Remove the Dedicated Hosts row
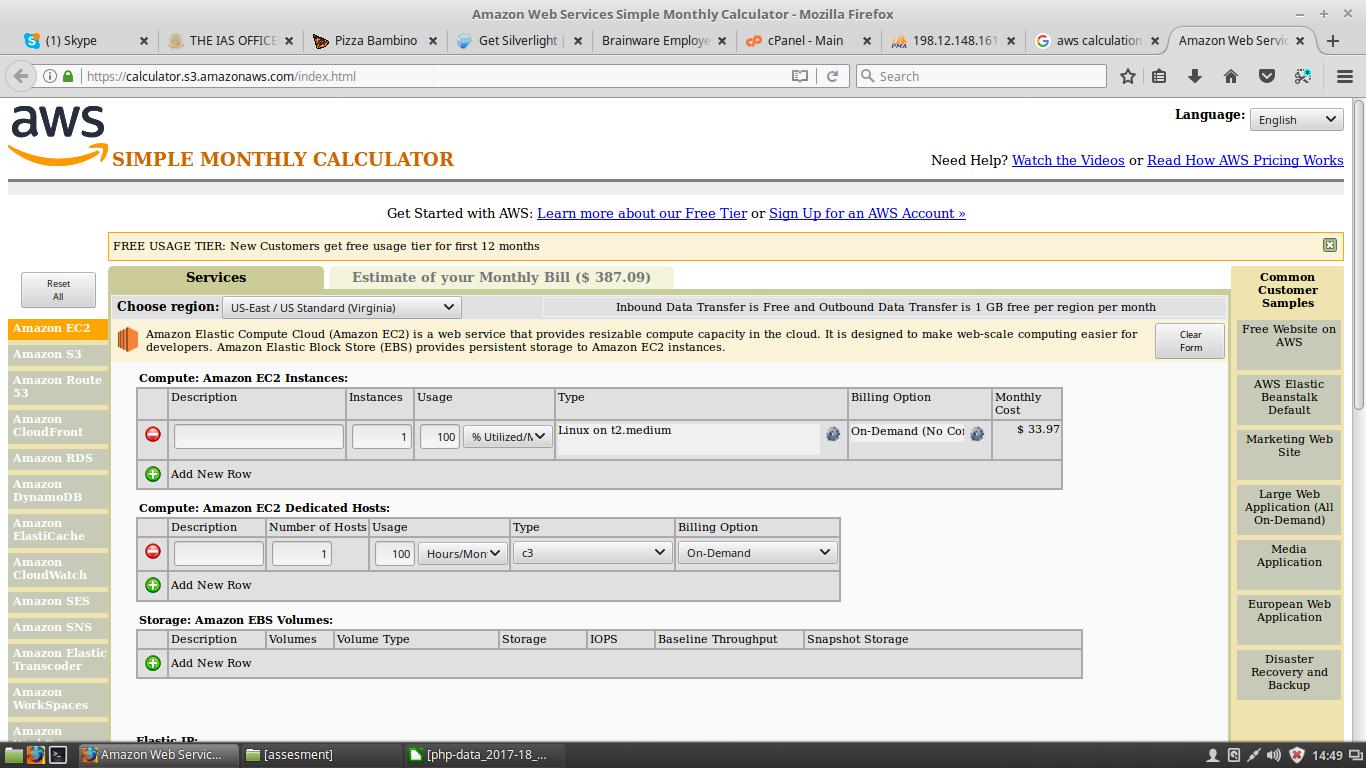This screenshot has height=768, width=1366. 153,552
